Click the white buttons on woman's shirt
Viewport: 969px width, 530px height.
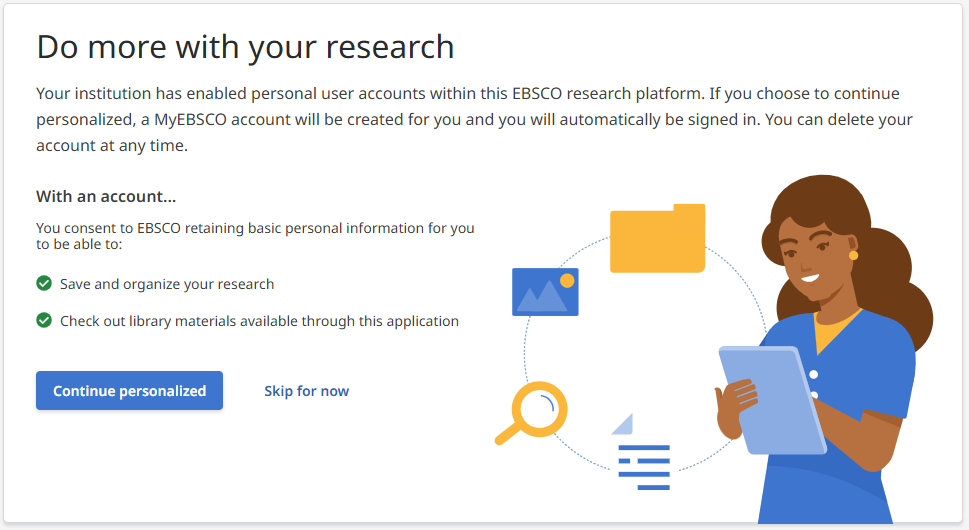[x=815, y=375]
